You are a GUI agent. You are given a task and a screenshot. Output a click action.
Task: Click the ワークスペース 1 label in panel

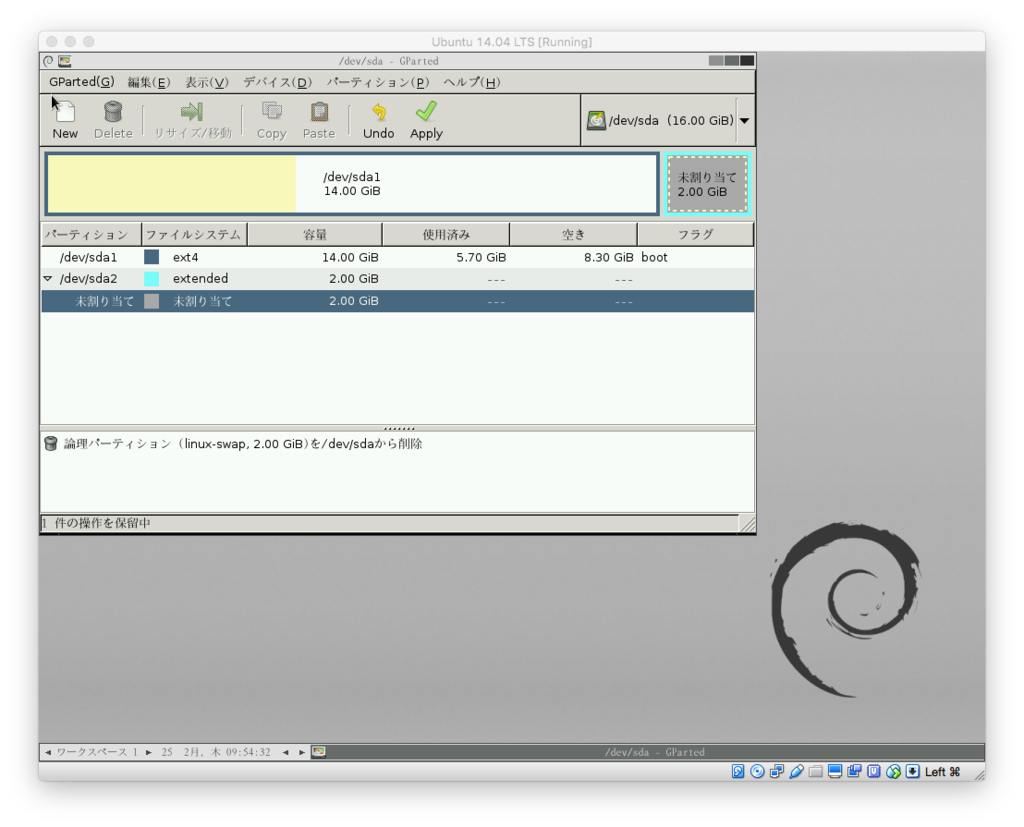(97, 753)
